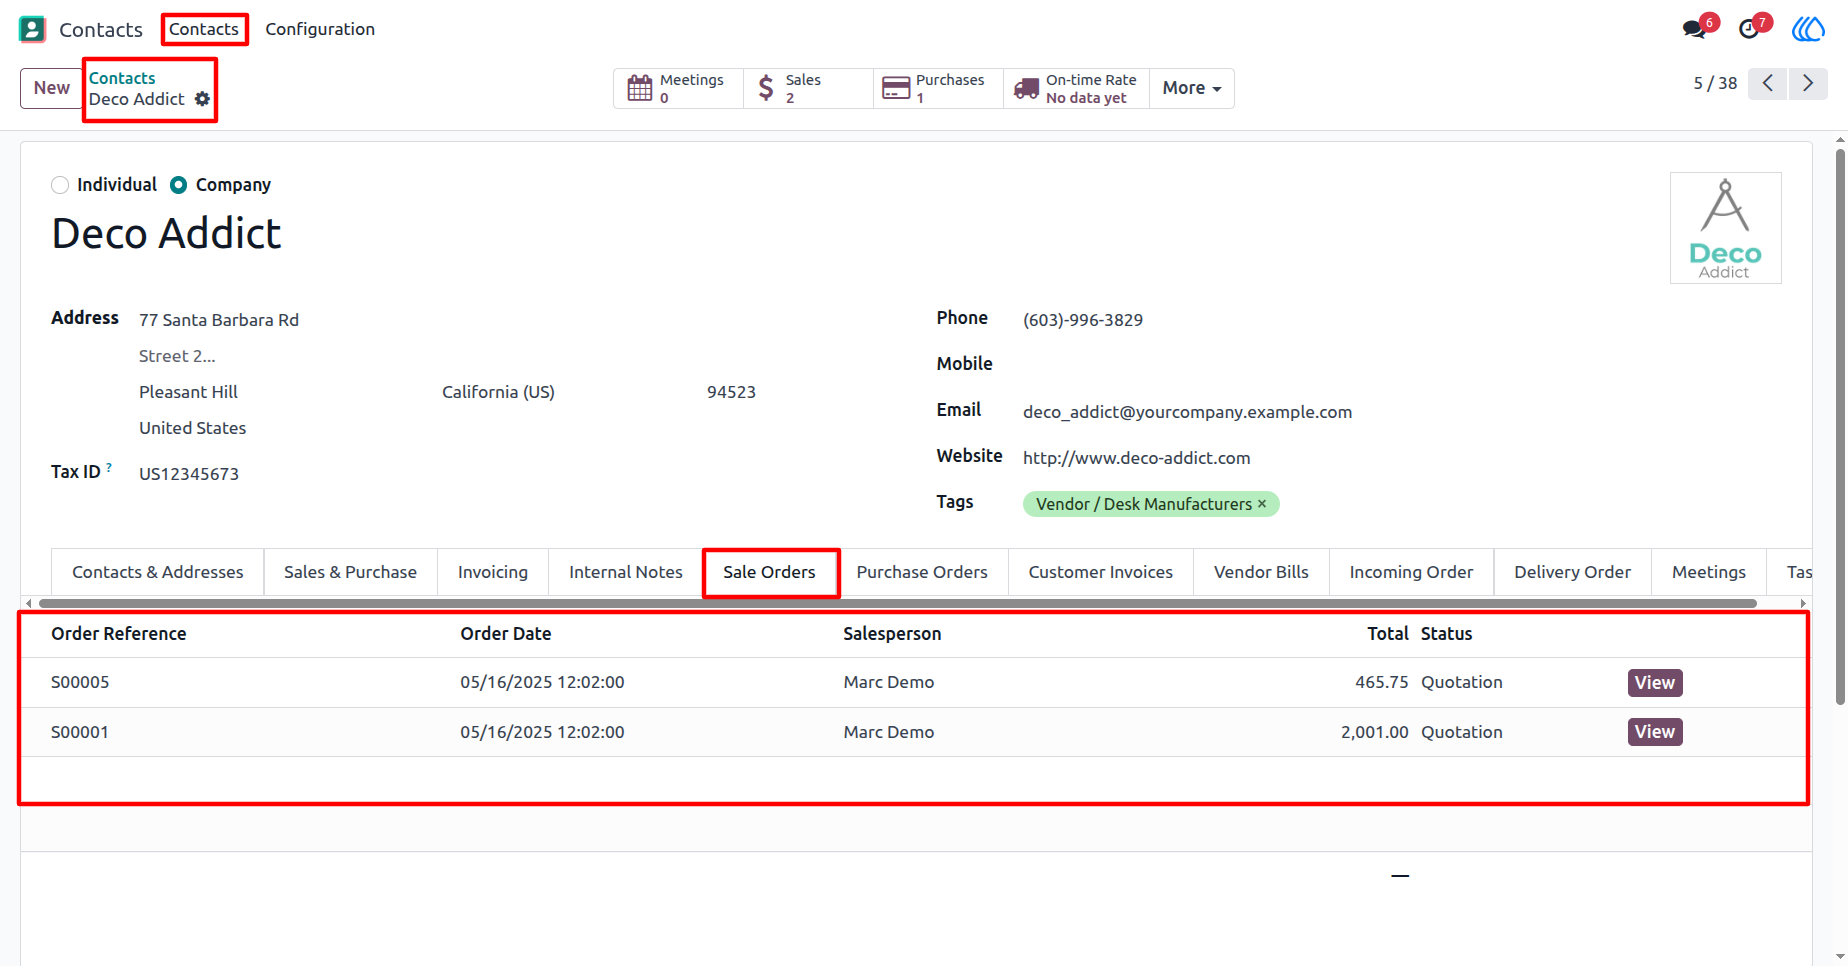Switch to Customer Invoices tab
Image resolution: width=1848 pixels, height=966 pixels.
pos(1101,572)
